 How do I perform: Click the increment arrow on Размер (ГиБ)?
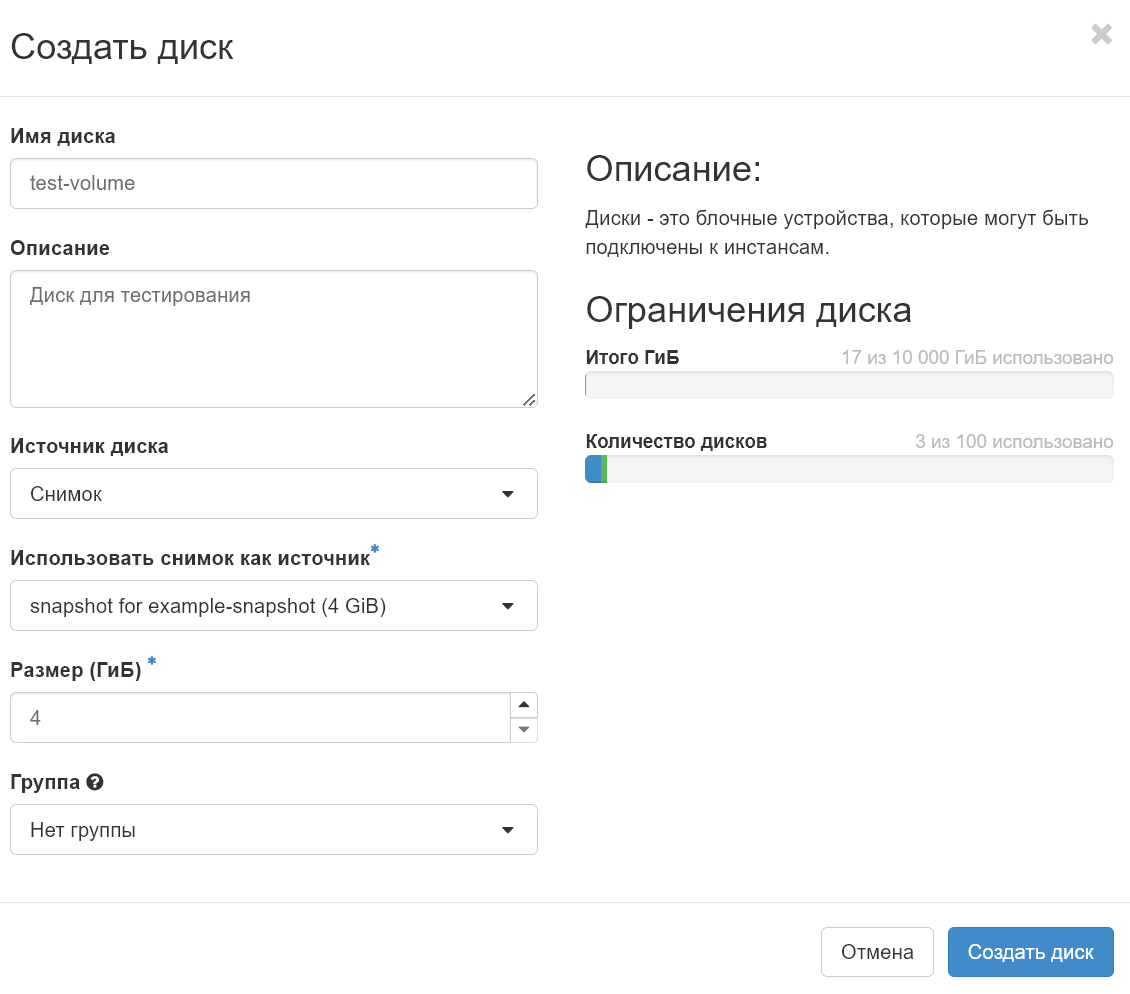523,704
